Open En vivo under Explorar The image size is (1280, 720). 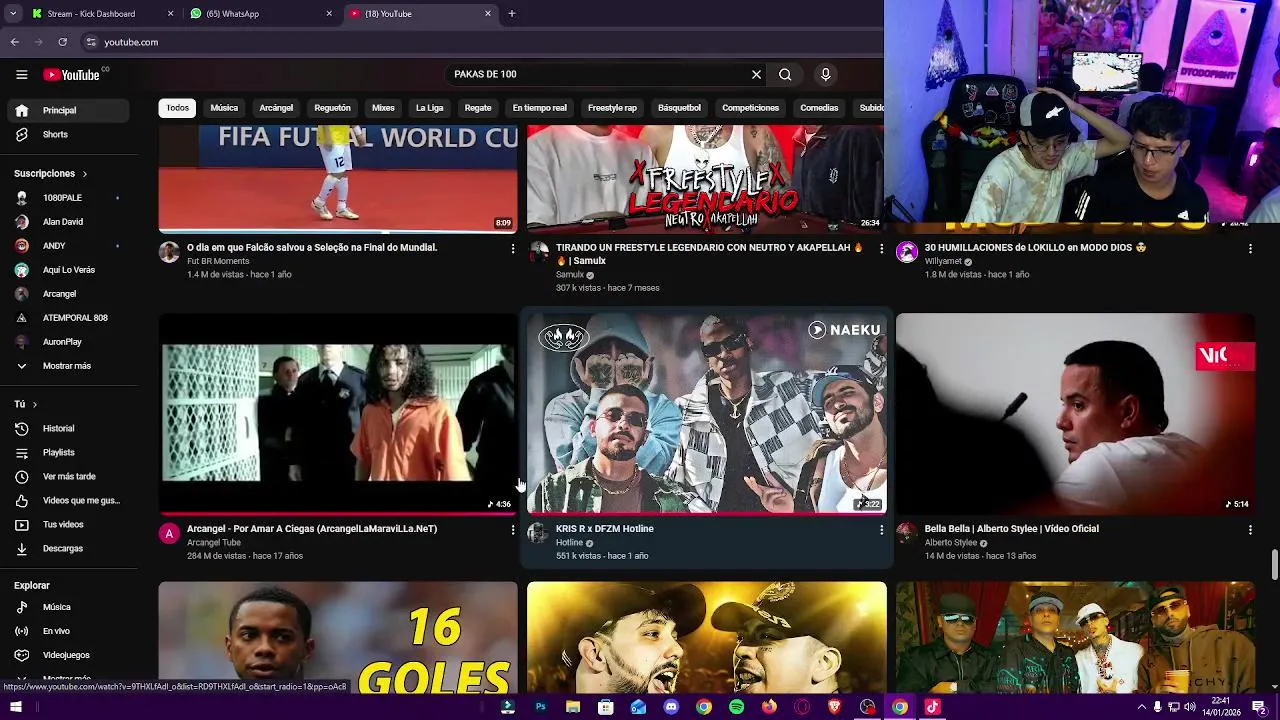pyautogui.click(x=69, y=631)
